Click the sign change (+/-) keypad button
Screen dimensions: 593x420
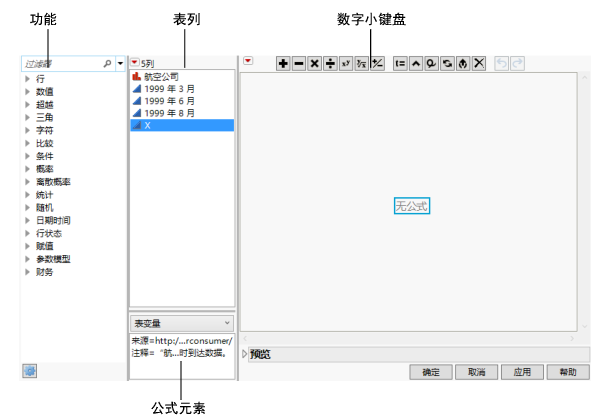click(377, 64)
